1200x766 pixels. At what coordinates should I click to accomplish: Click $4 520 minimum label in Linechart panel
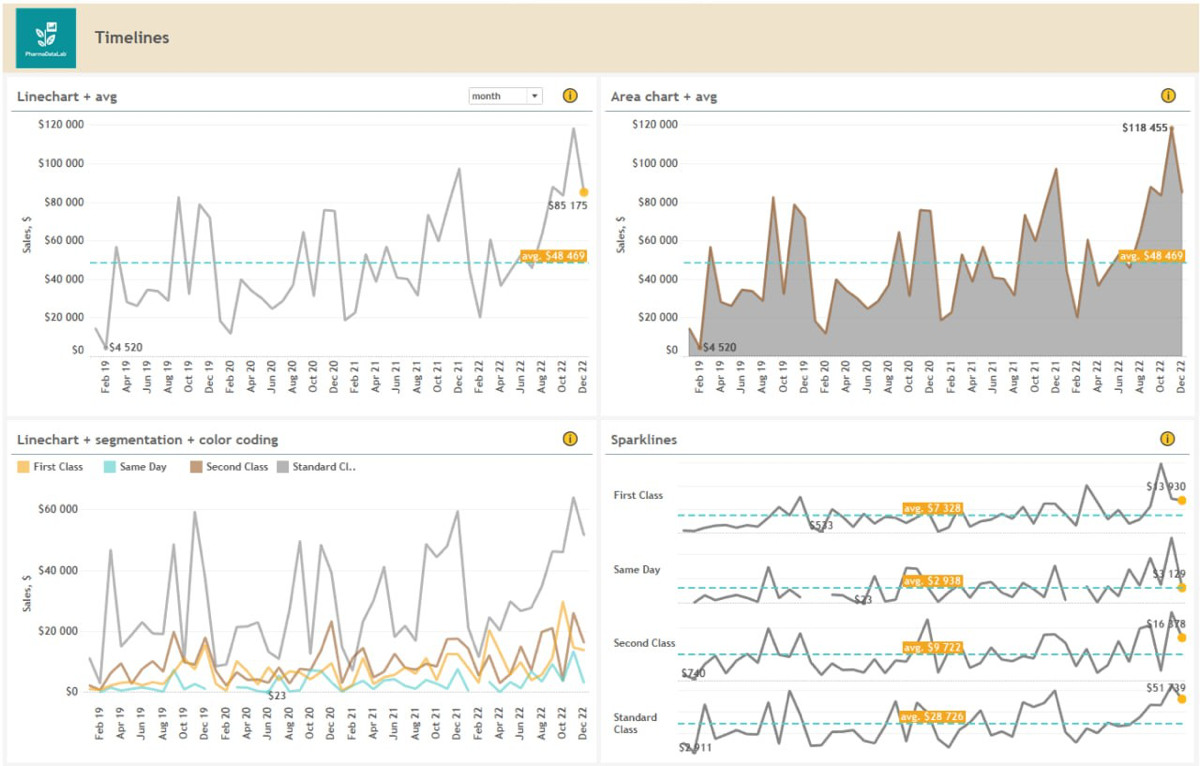[125, 348]
